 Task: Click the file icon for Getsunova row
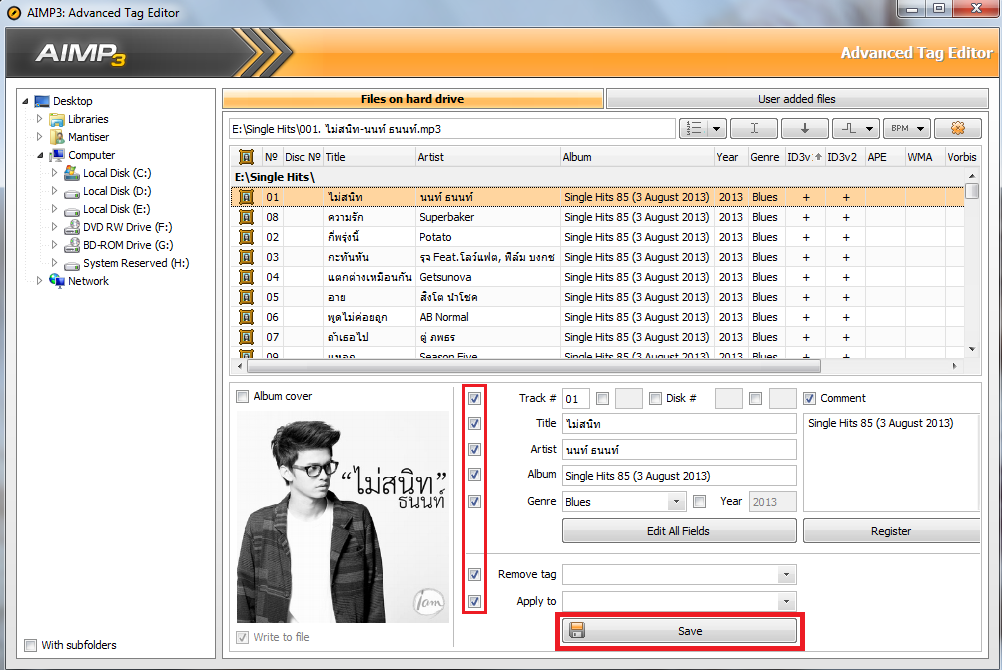(x=246, y=277)
